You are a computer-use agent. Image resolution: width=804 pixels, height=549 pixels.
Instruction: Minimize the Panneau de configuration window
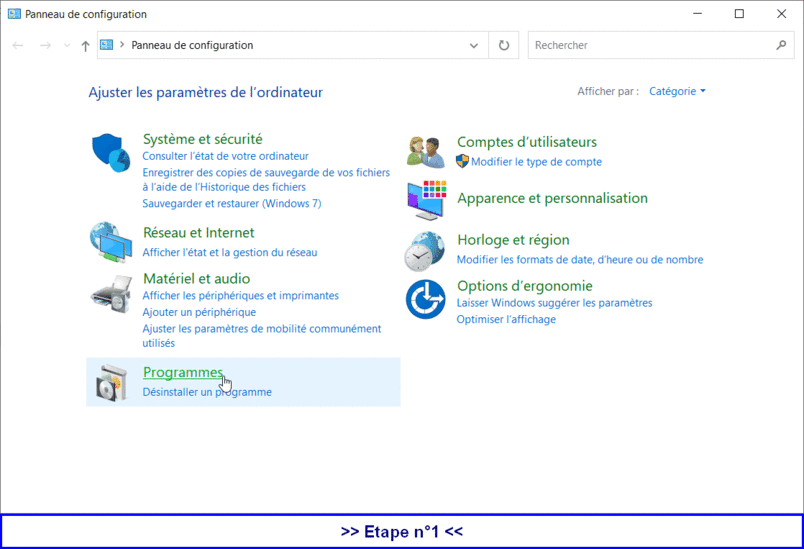click(x=697, y=14)
